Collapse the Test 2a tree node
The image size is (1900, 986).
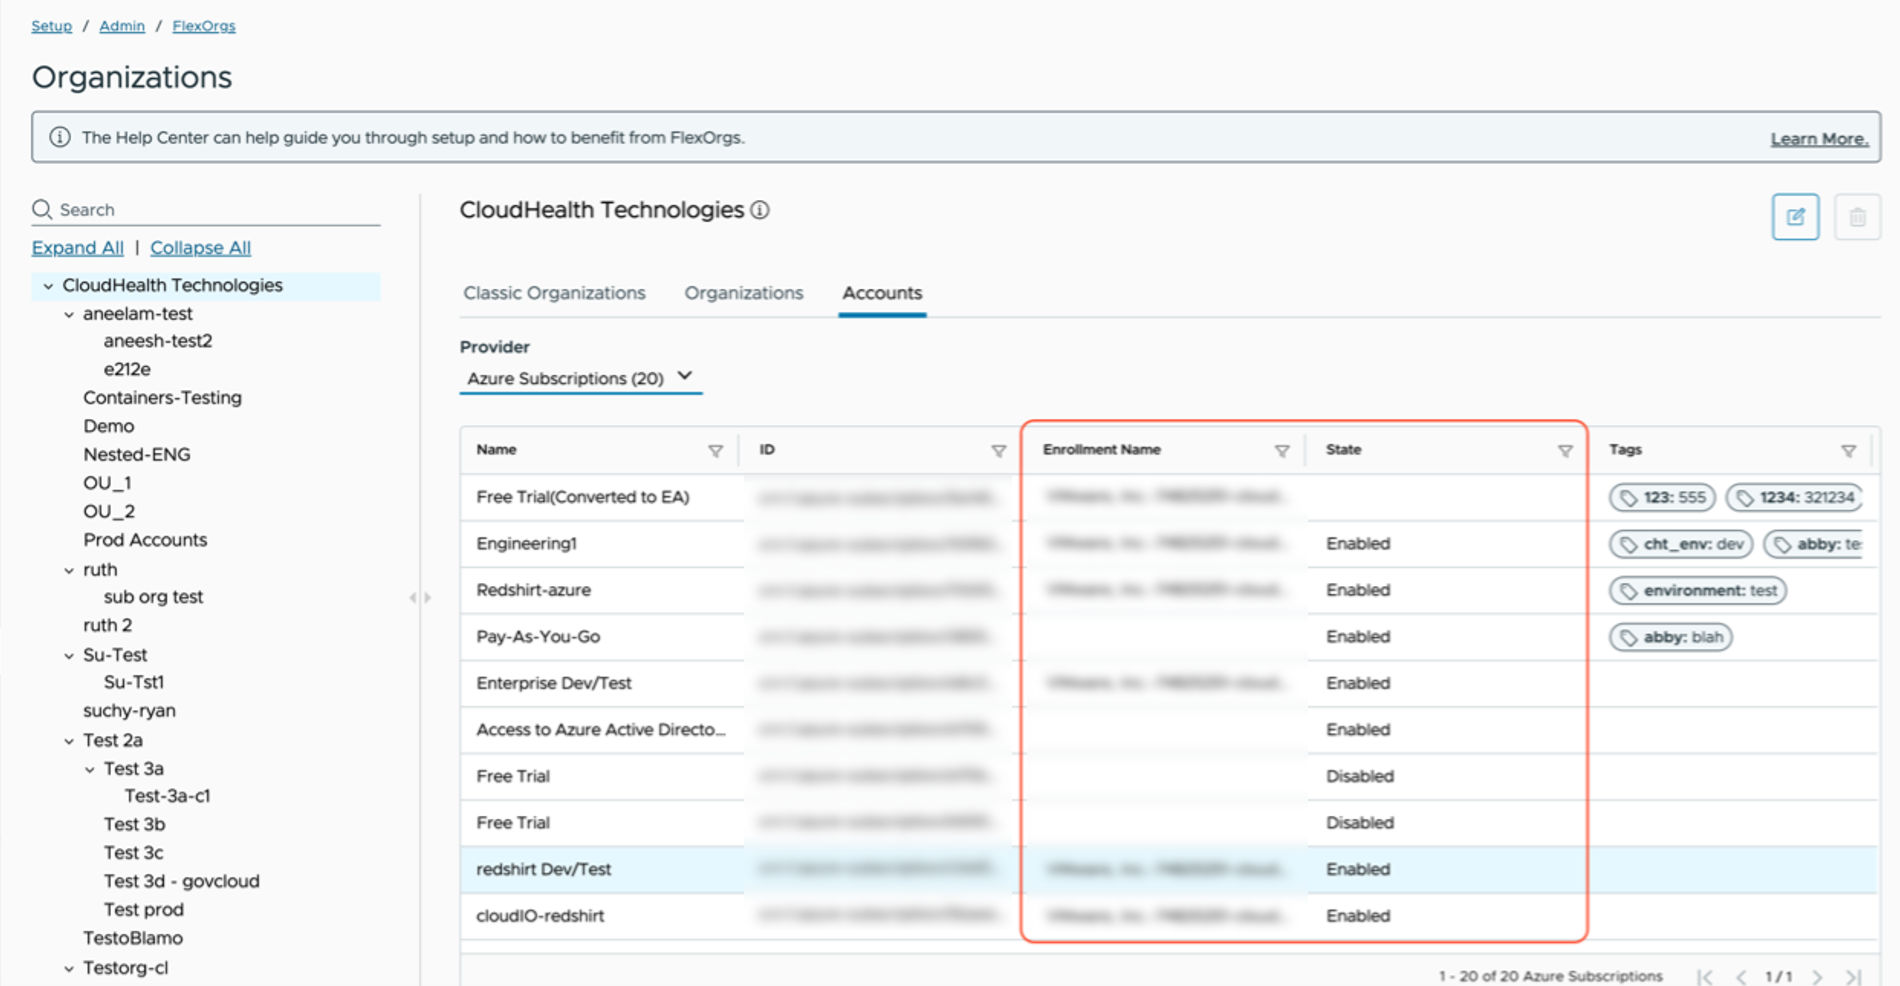(69, 741)
